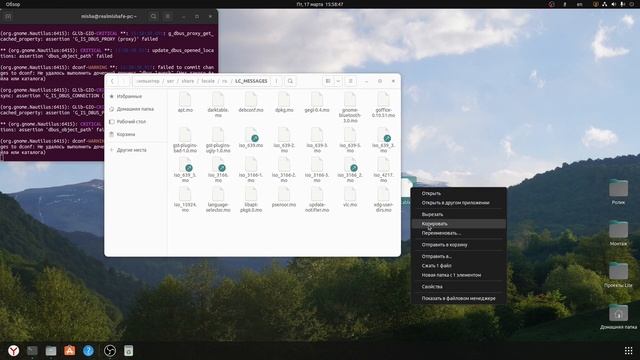Click the 'locale' path segment
Image resolution: width=640 pixels, height=360 pixels.
(208, 81)
